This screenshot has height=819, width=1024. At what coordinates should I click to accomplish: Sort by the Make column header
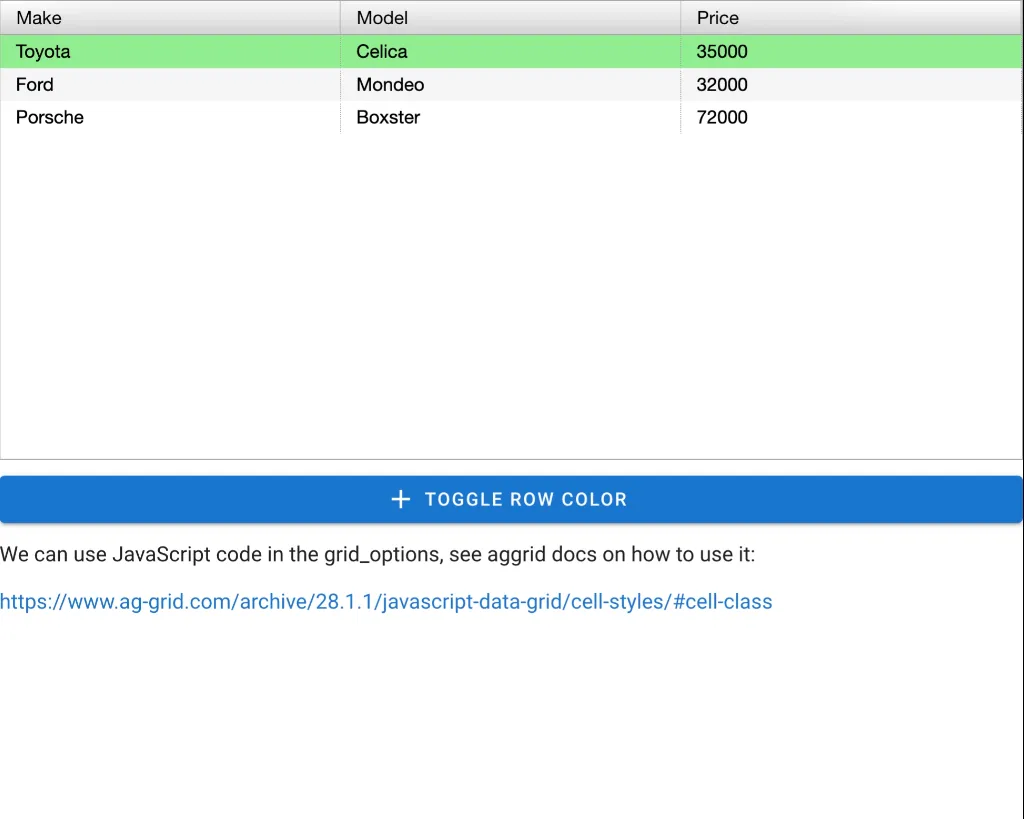point(39,18)
